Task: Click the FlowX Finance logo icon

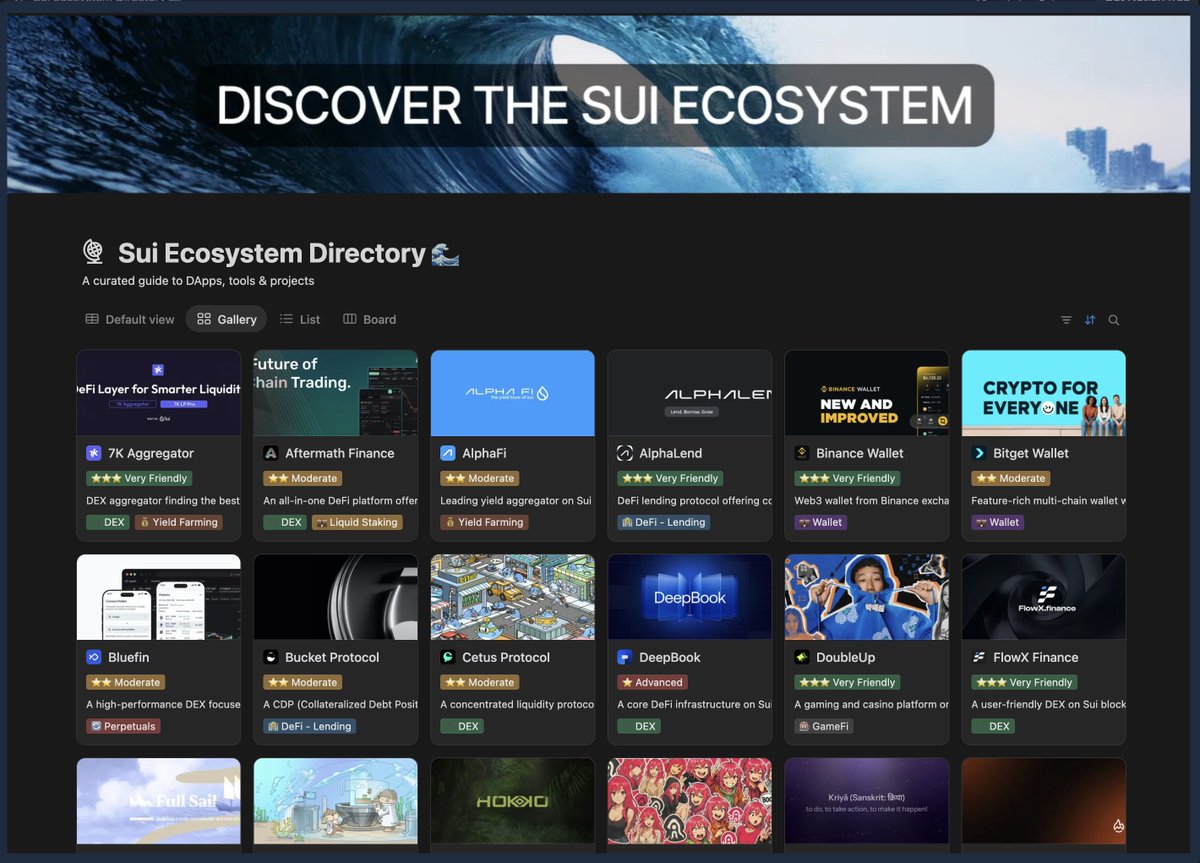Action: point(979,657)
